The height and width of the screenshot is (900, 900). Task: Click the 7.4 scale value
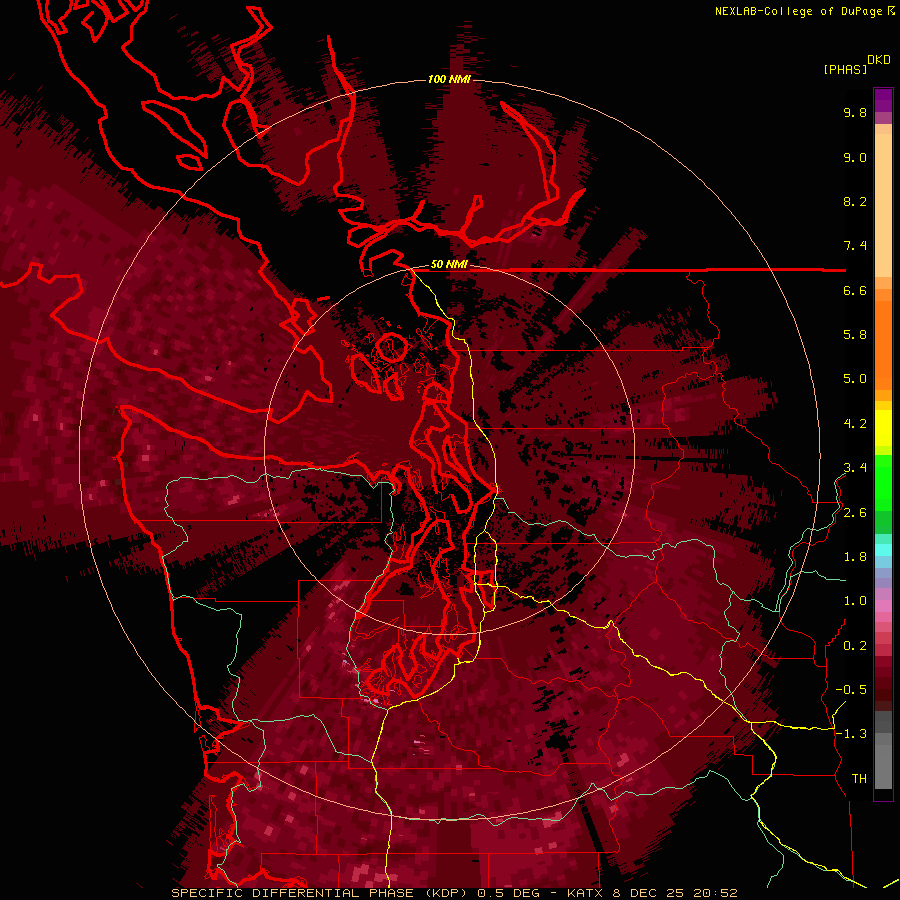(855, 246)
